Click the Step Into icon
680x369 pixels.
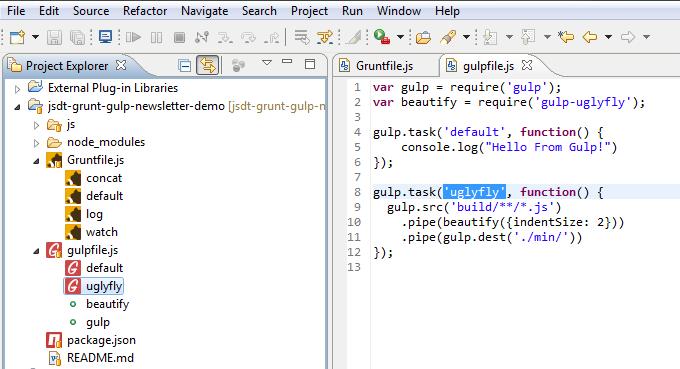tap(225, 37)
